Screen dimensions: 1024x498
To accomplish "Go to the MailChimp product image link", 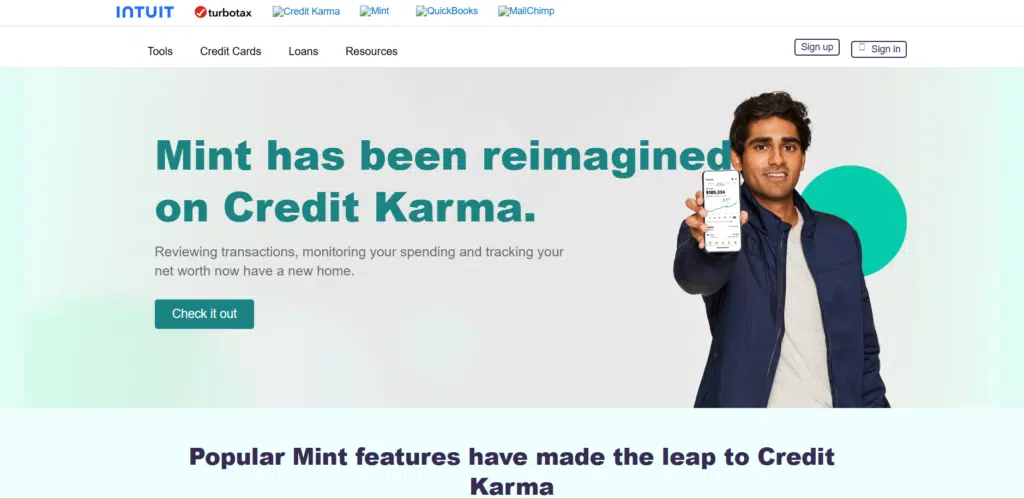I will [526, 11].
